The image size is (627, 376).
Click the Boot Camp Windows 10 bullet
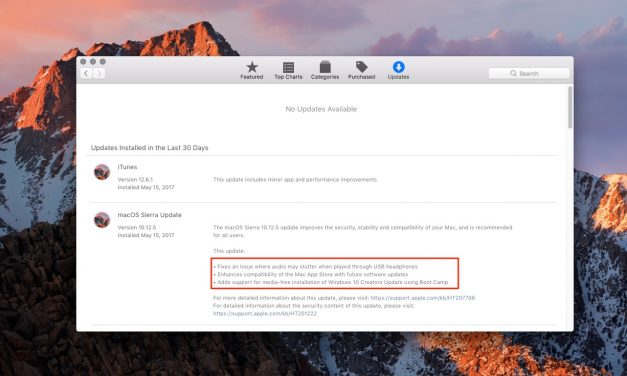[x=331, y=282]
